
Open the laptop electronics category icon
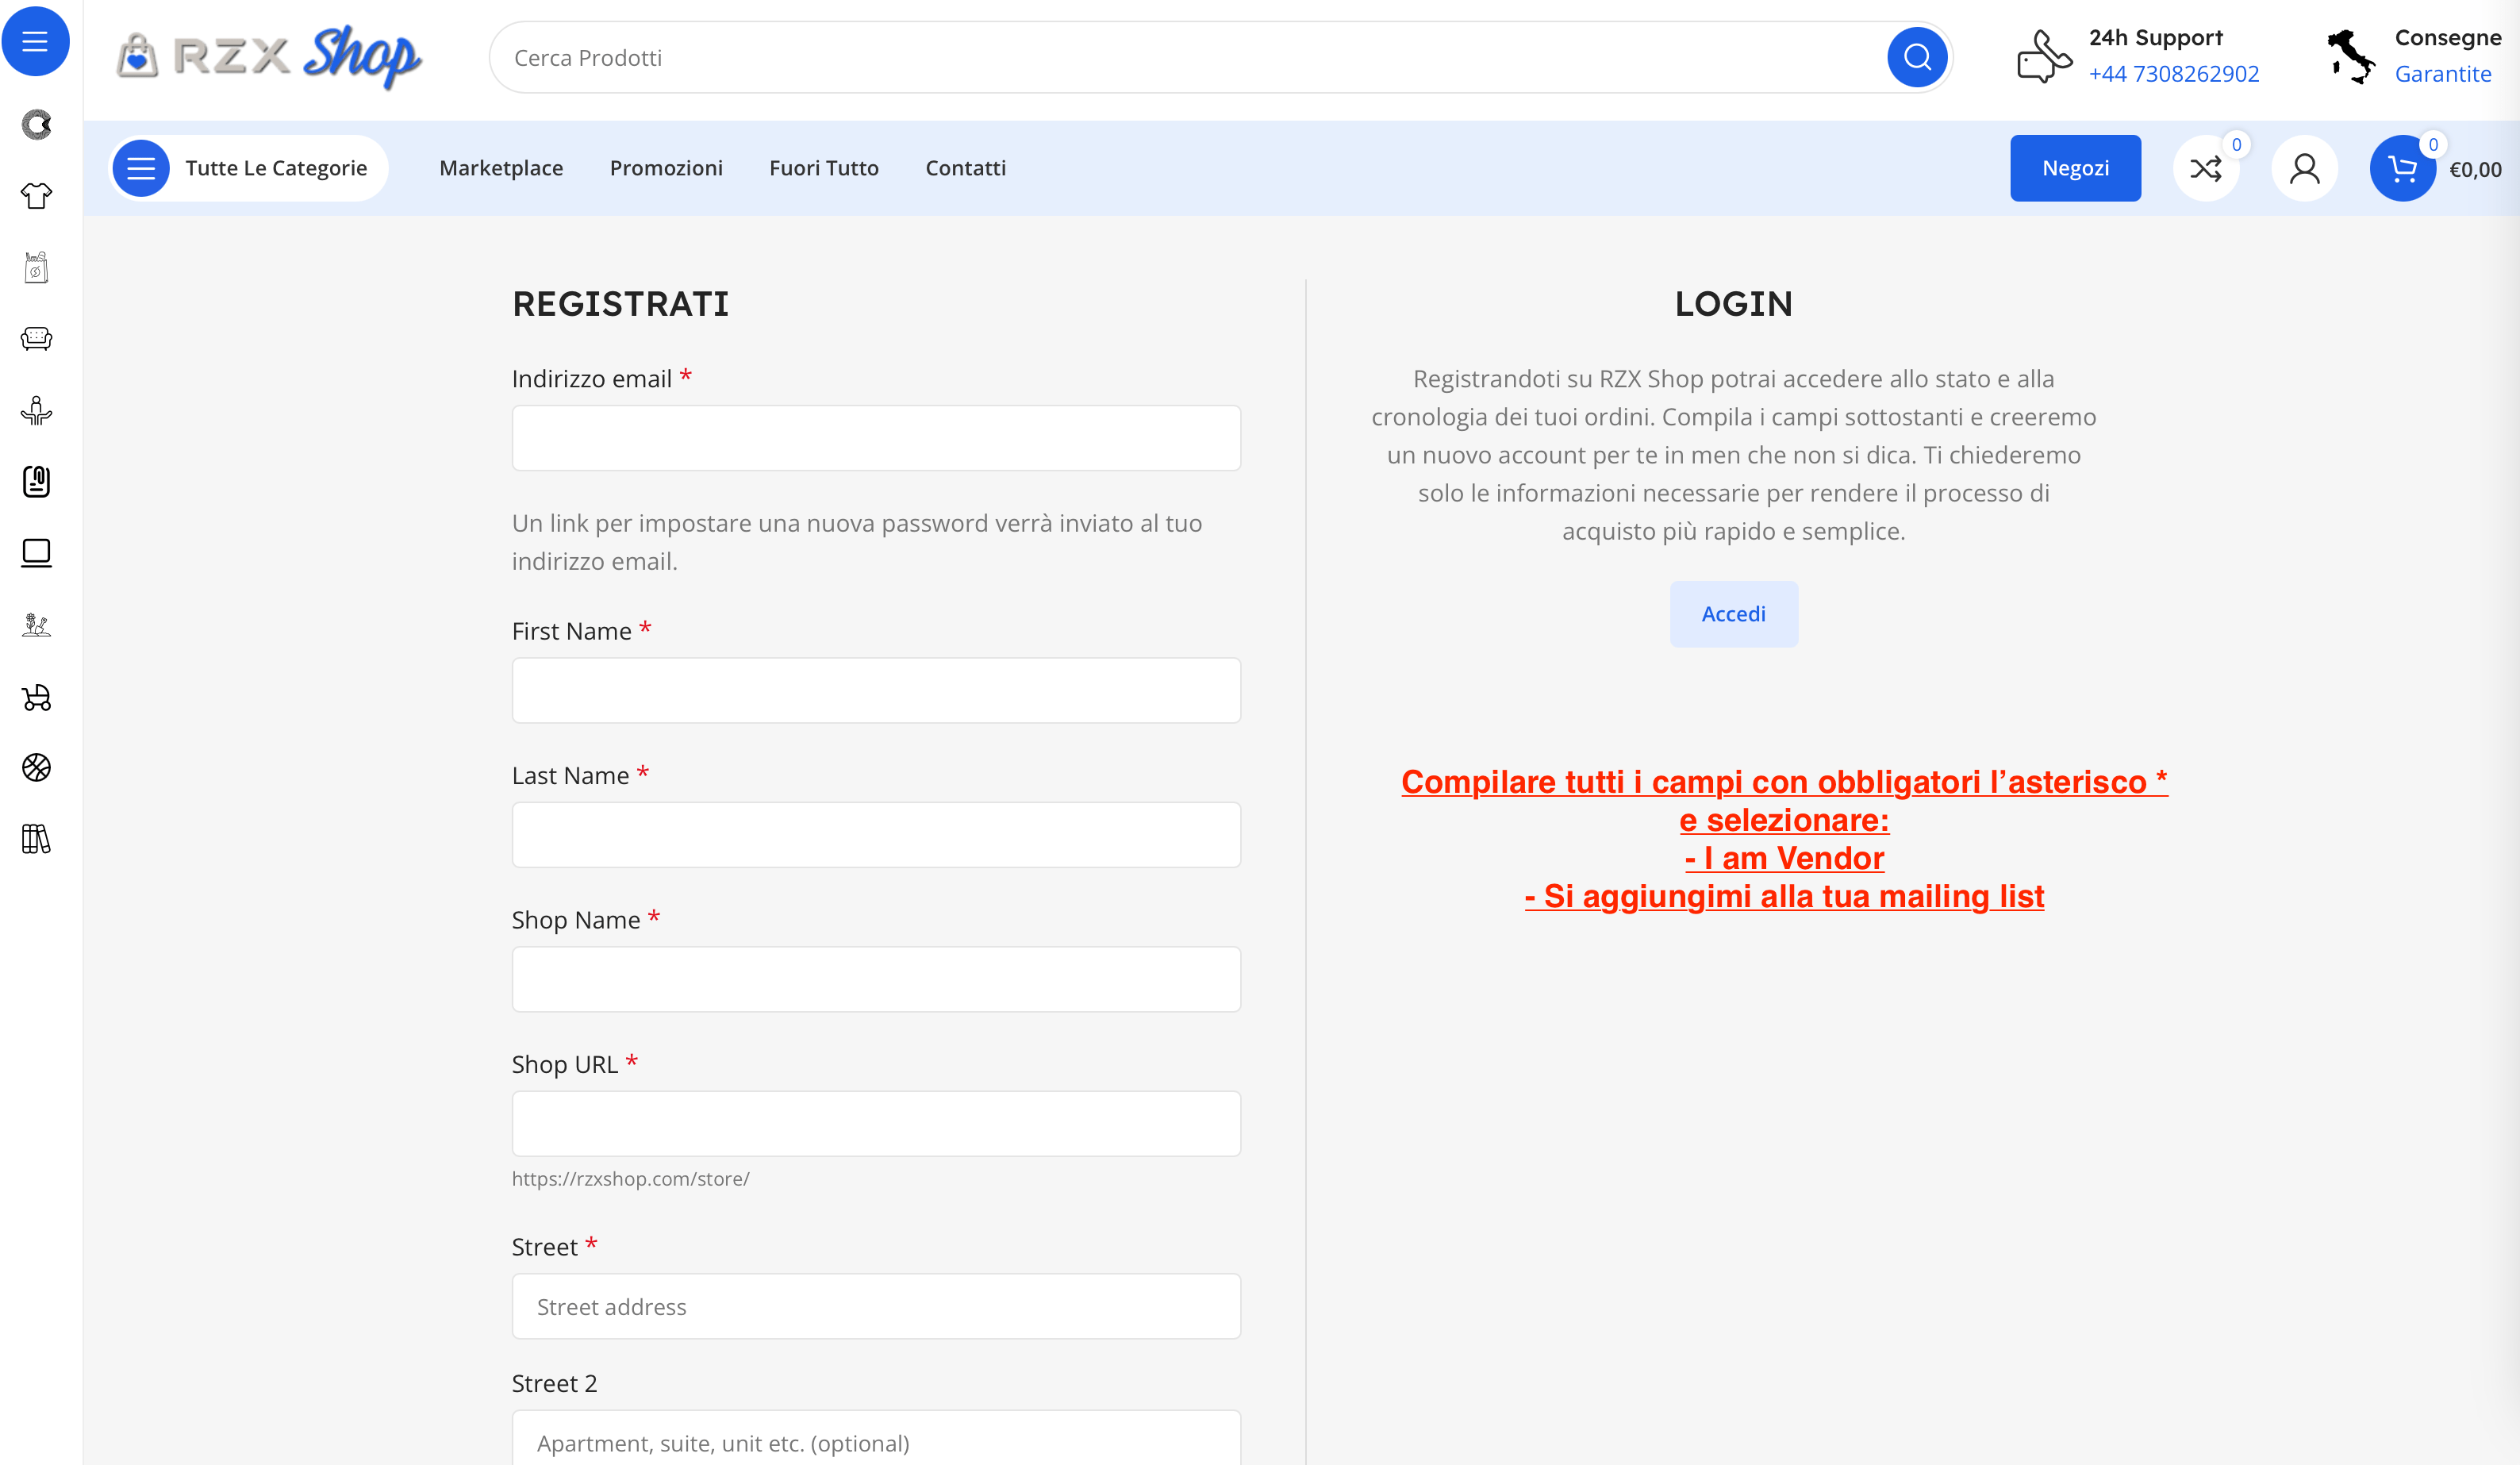pyautogui.click(x=36, y=553)
